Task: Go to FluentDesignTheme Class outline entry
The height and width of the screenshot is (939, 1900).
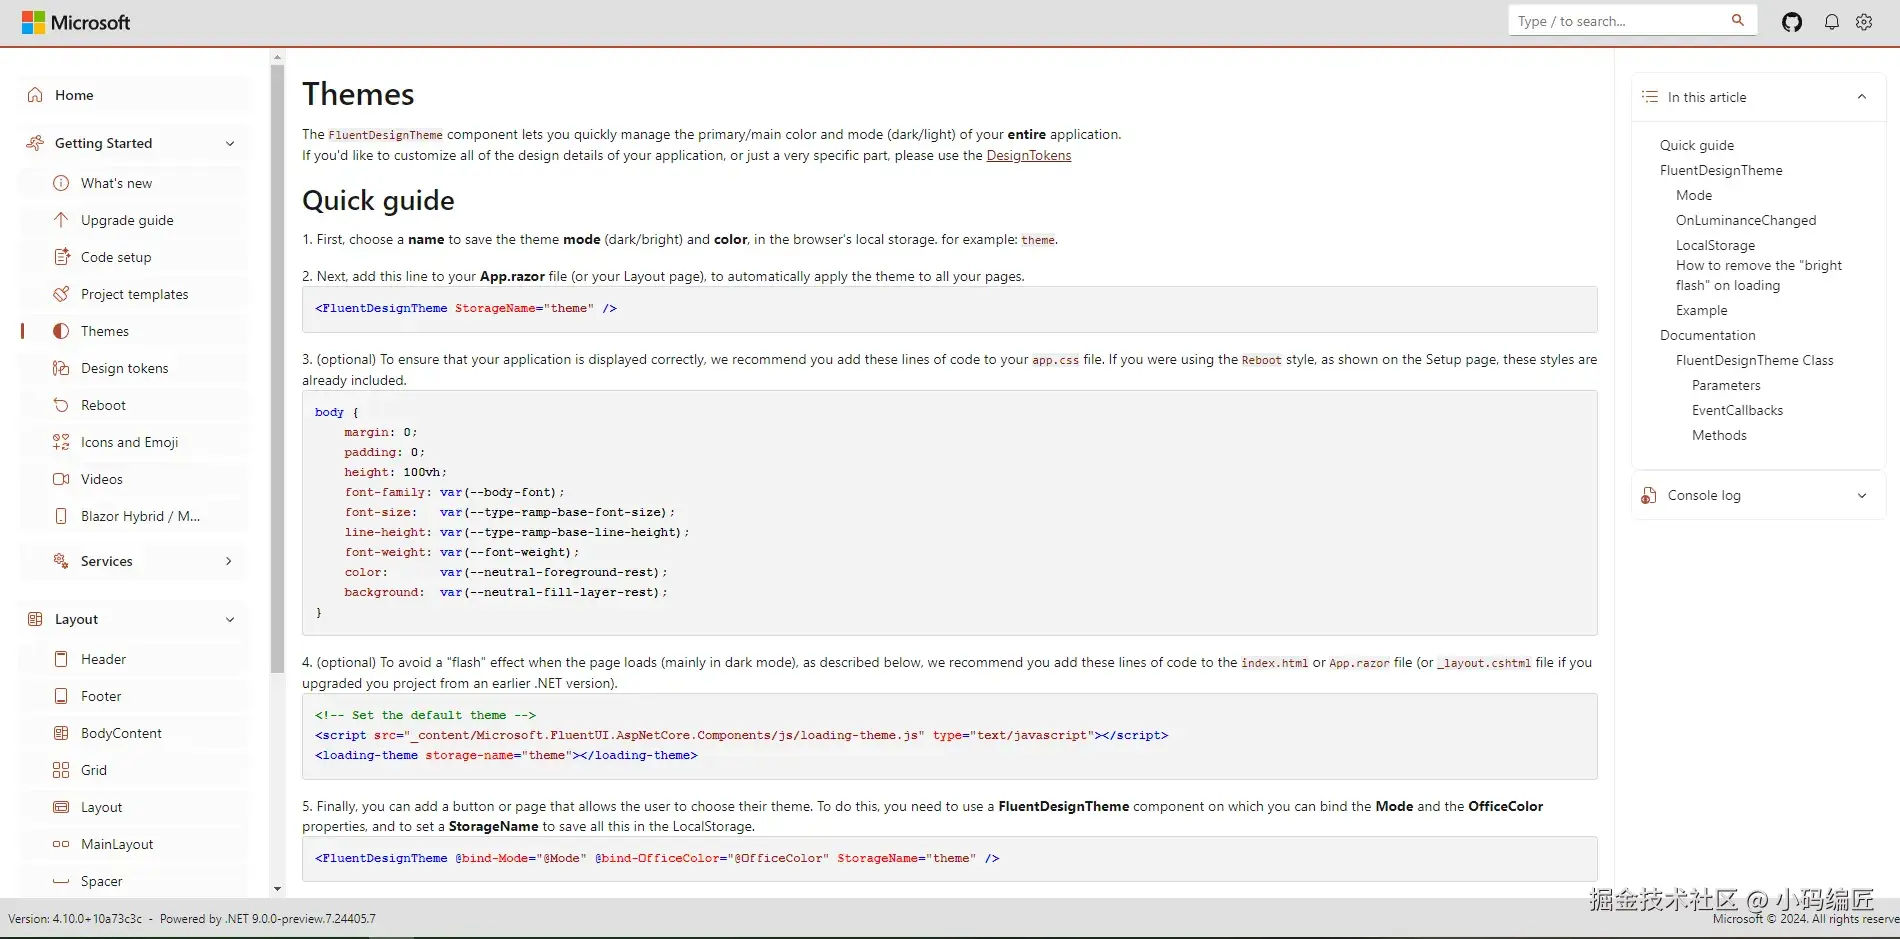Action: tap(1755, 360)
